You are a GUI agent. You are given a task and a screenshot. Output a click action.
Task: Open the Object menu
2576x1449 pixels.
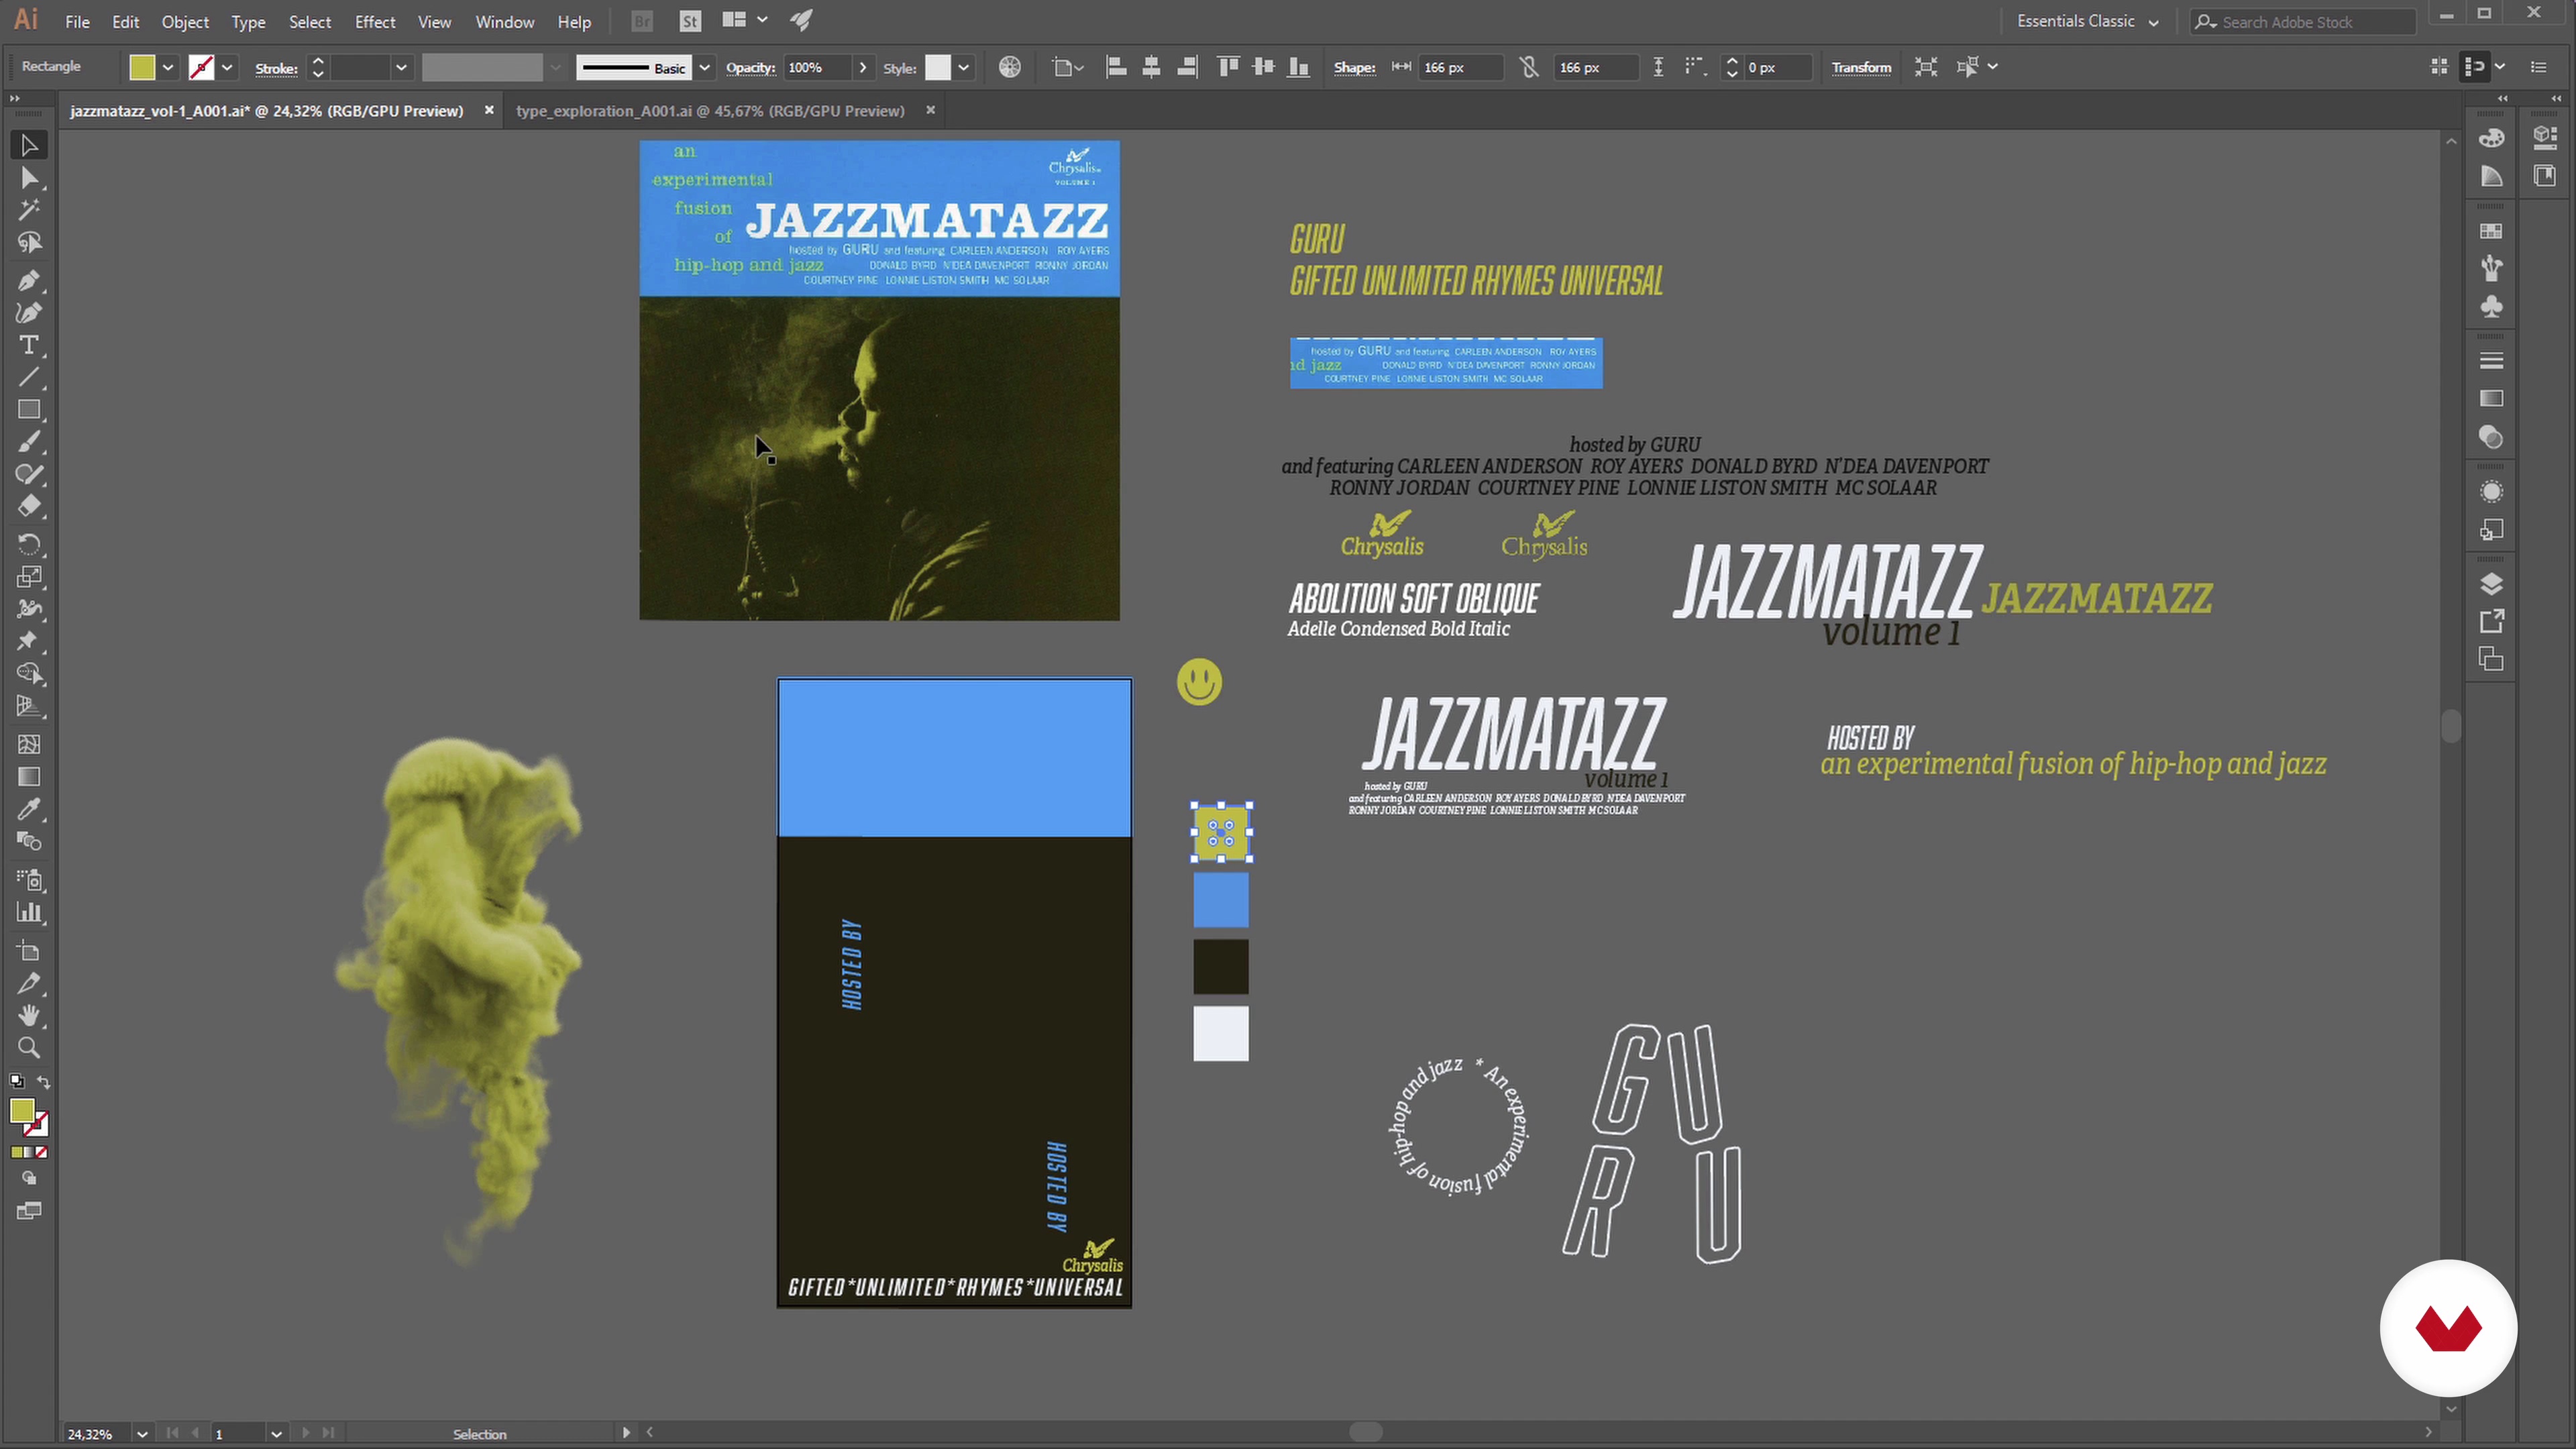pyautogui.click(x=185, y=21)
